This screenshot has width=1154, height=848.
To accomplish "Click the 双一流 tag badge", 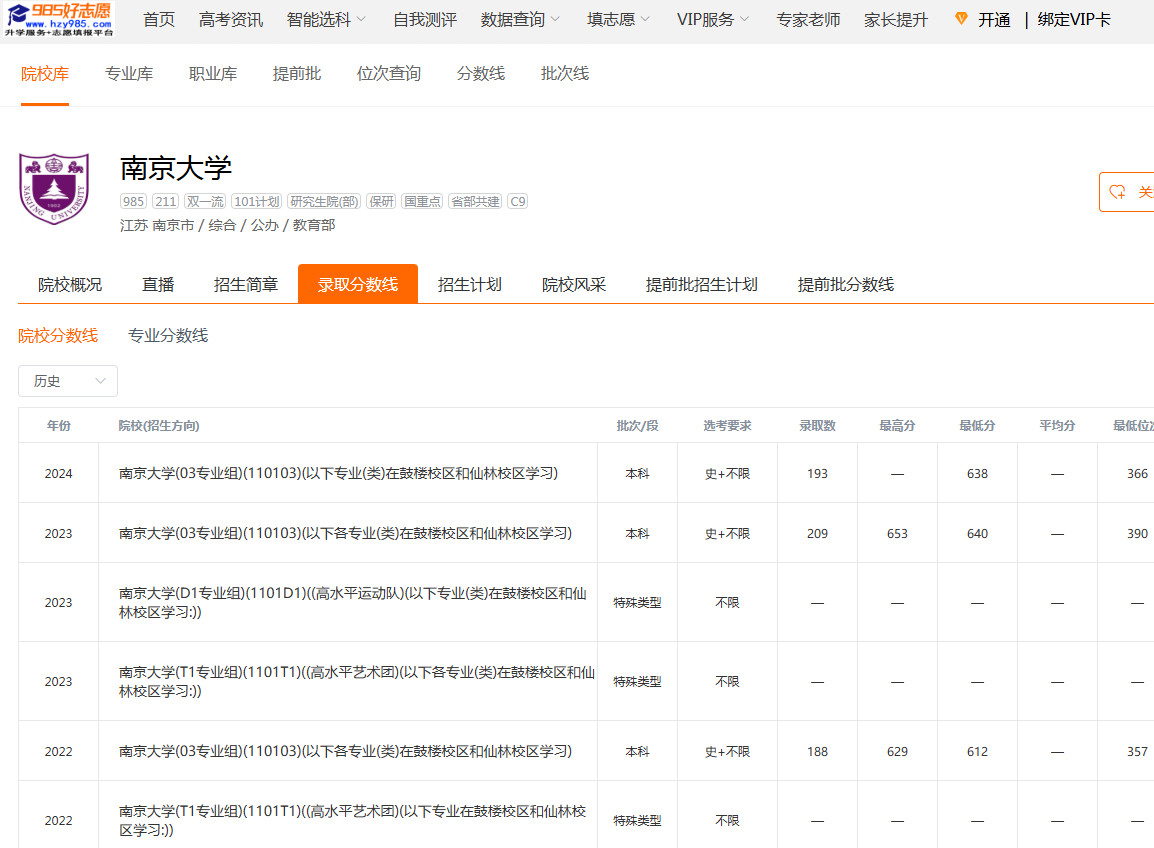I will pyautogui.click(x=205, y=202).
